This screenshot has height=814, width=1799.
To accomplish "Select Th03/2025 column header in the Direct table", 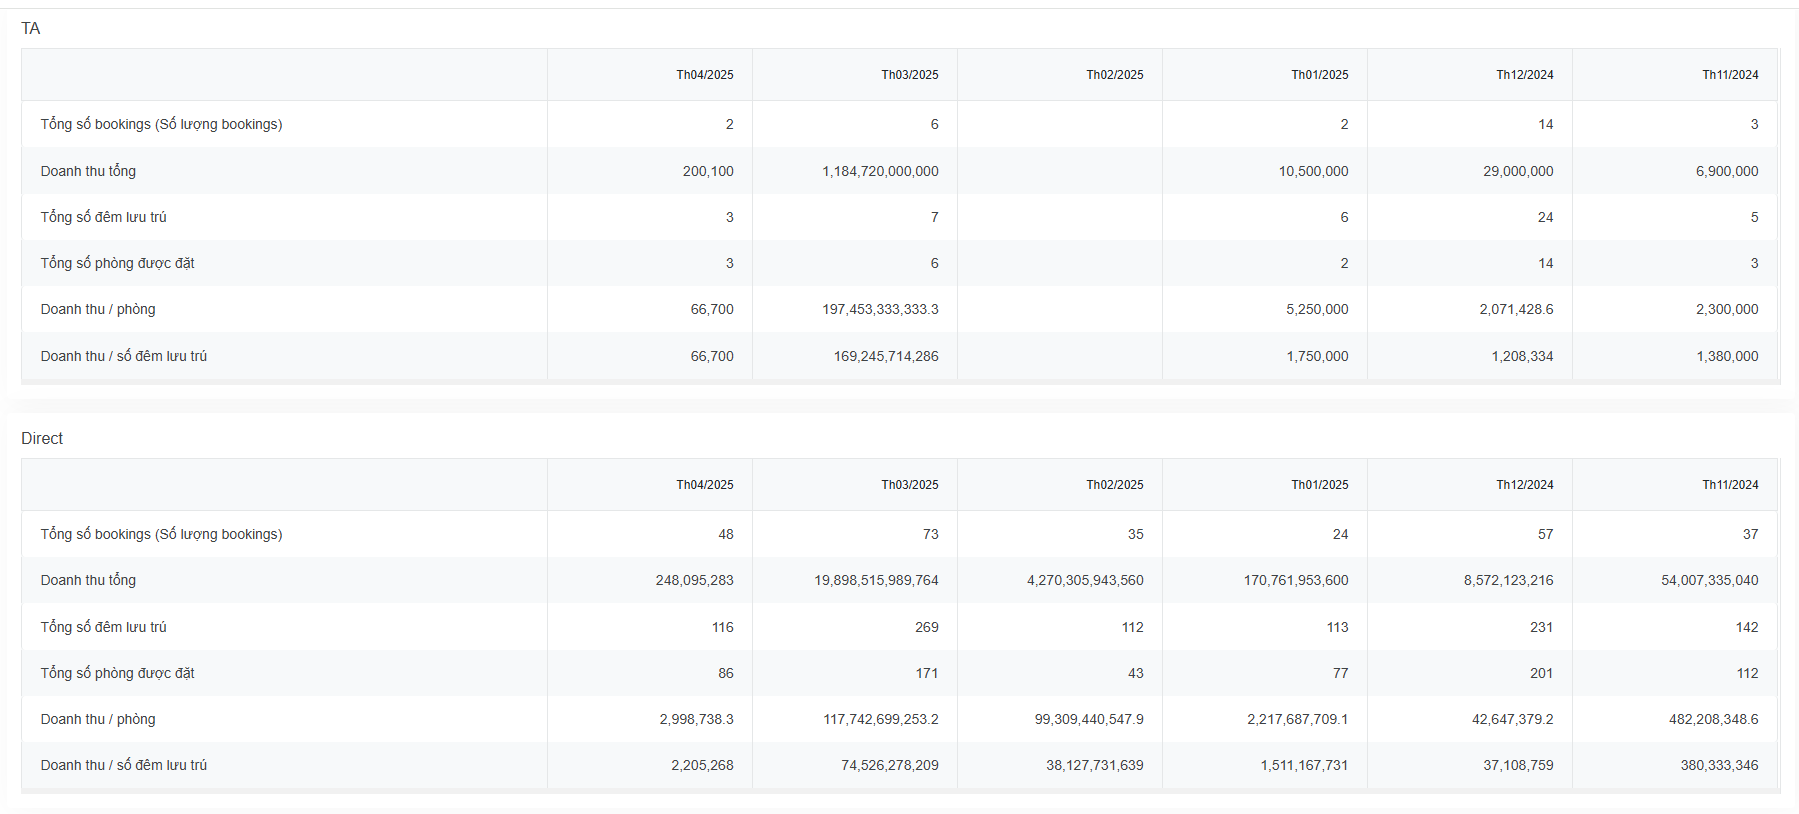I will pyautogui.click(x=909, y=485).
